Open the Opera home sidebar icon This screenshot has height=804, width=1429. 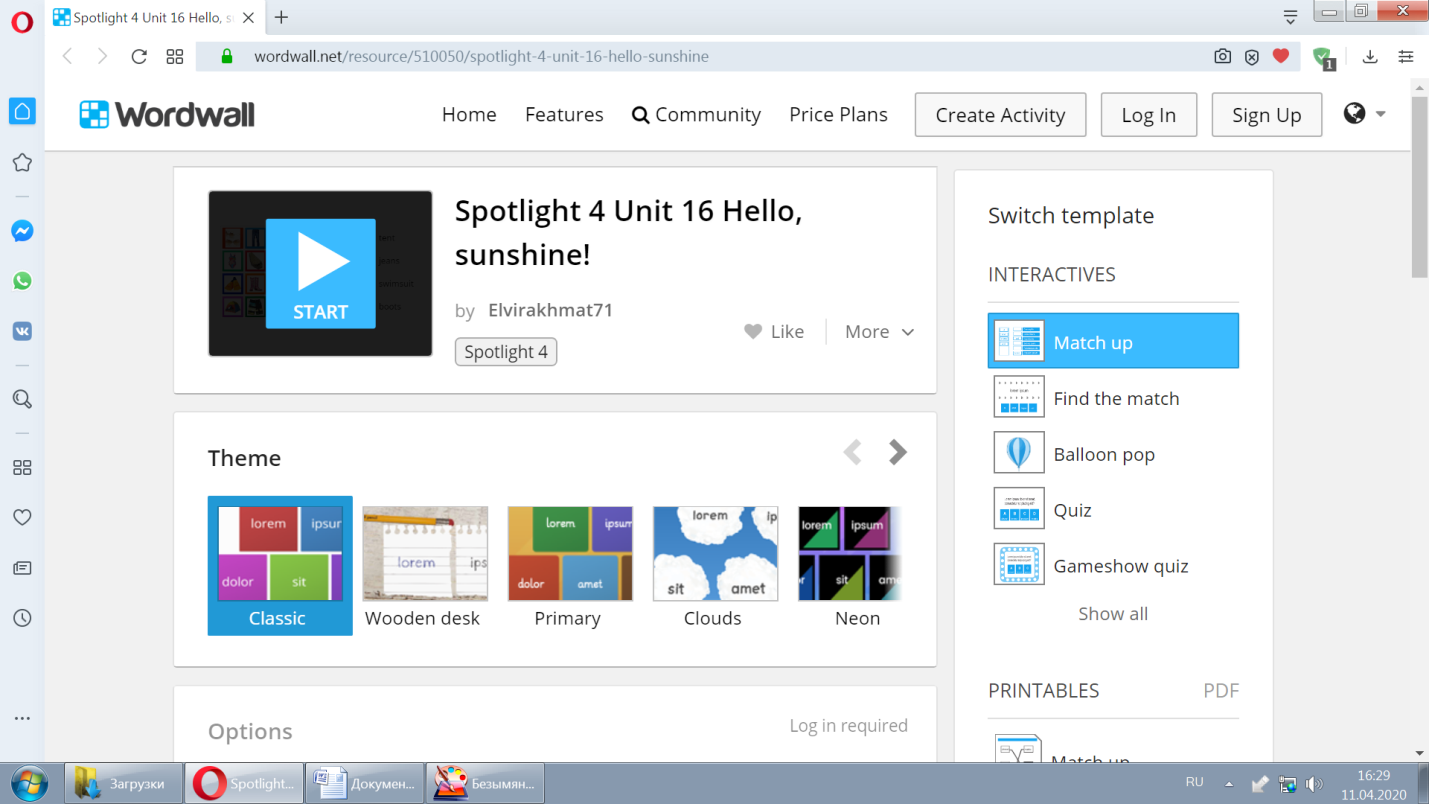click(22, 111)
